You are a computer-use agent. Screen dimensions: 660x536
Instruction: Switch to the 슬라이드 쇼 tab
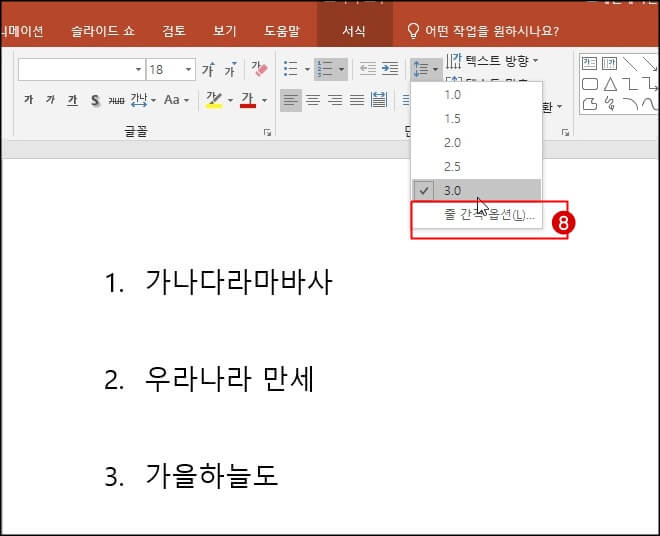pos(103,31)
